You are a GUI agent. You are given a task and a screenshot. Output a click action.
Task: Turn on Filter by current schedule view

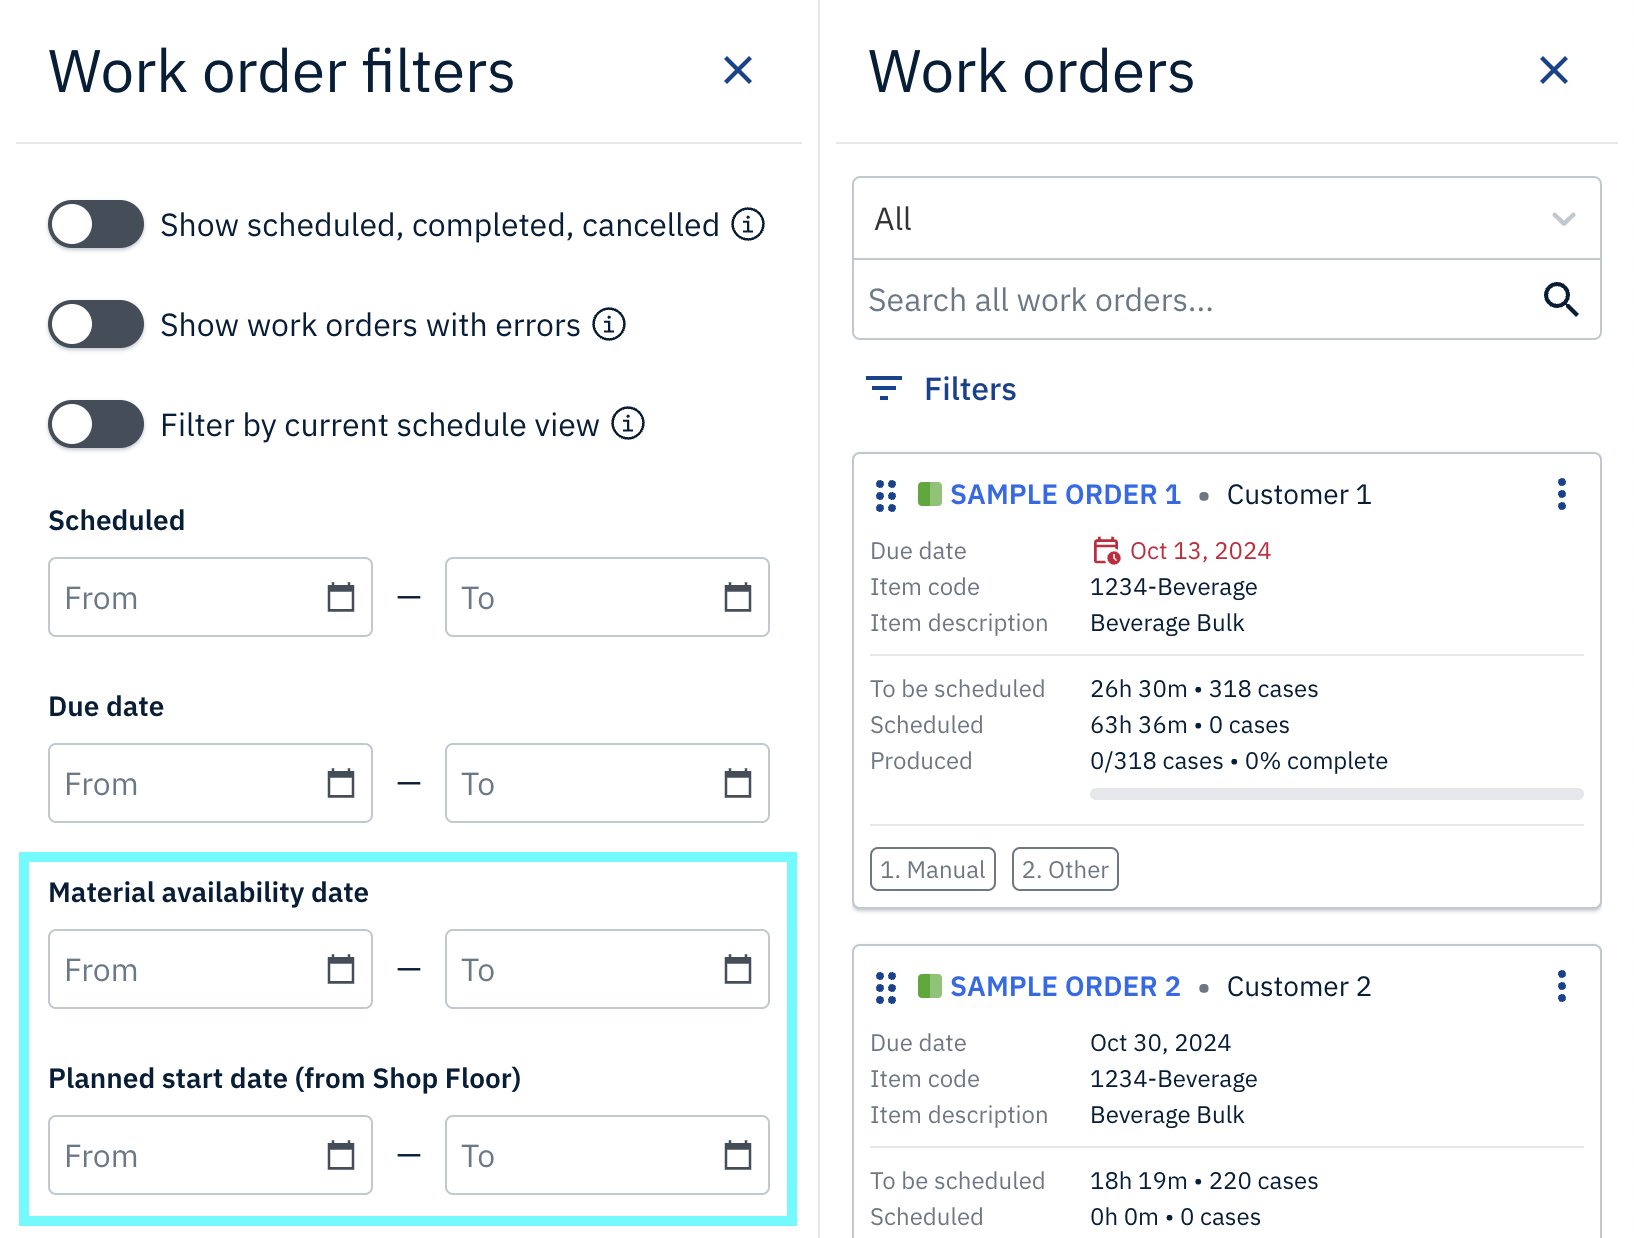tap(96, 424)
